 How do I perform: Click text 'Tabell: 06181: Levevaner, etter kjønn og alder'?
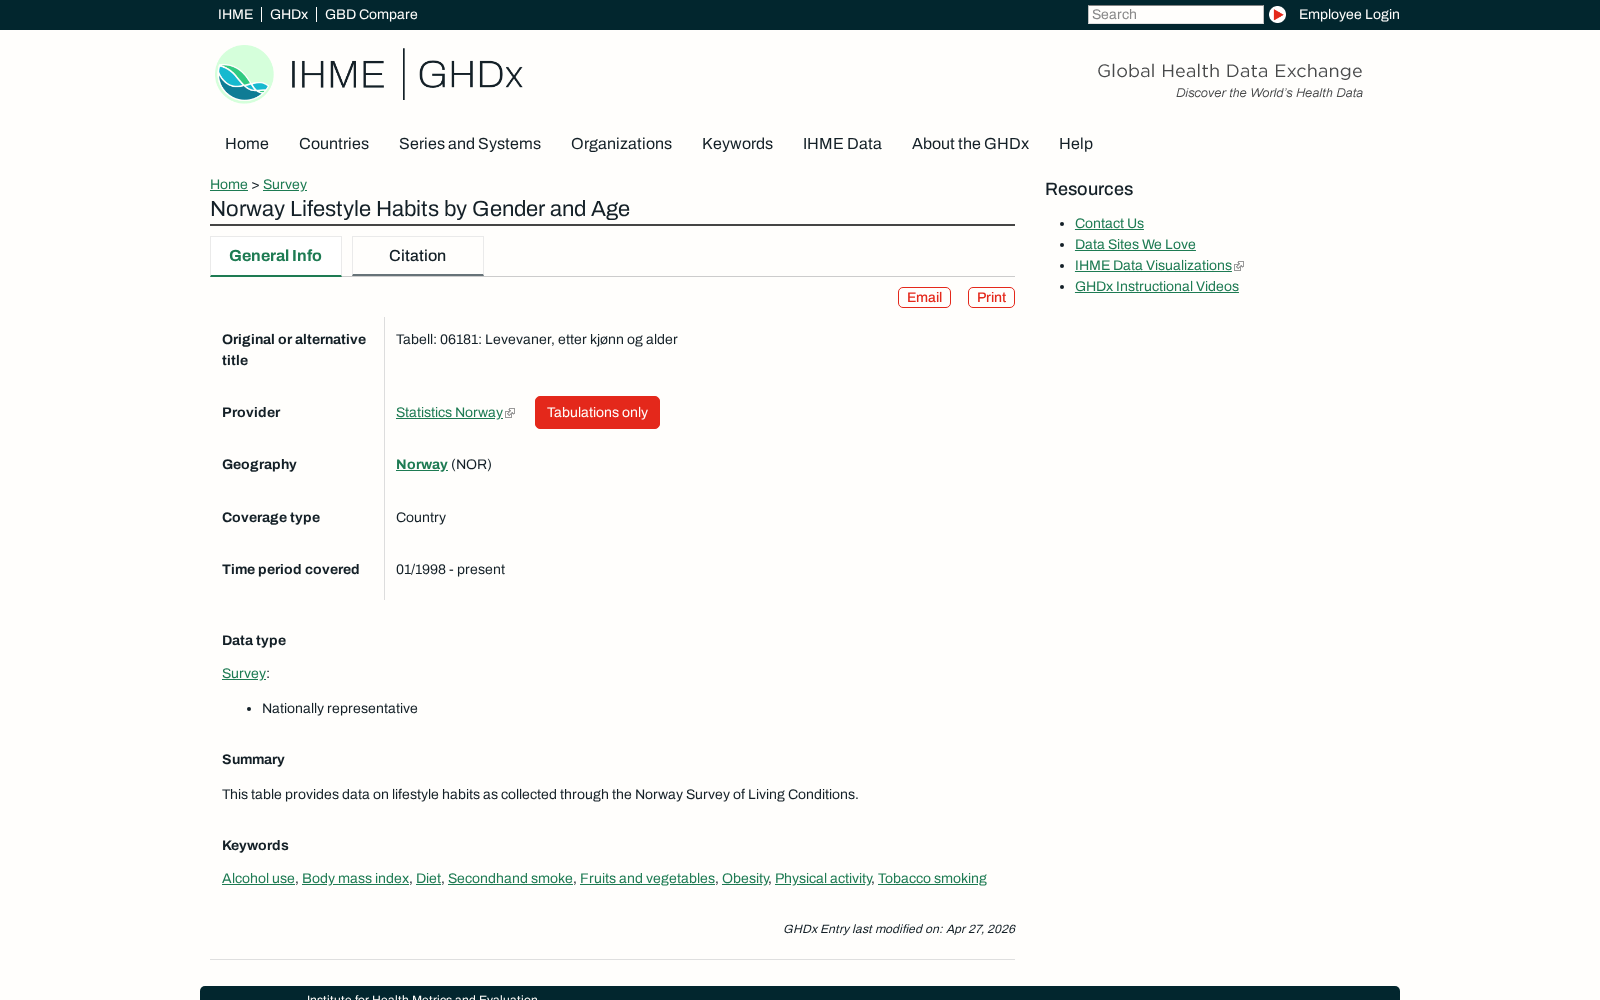pos(537,340)
